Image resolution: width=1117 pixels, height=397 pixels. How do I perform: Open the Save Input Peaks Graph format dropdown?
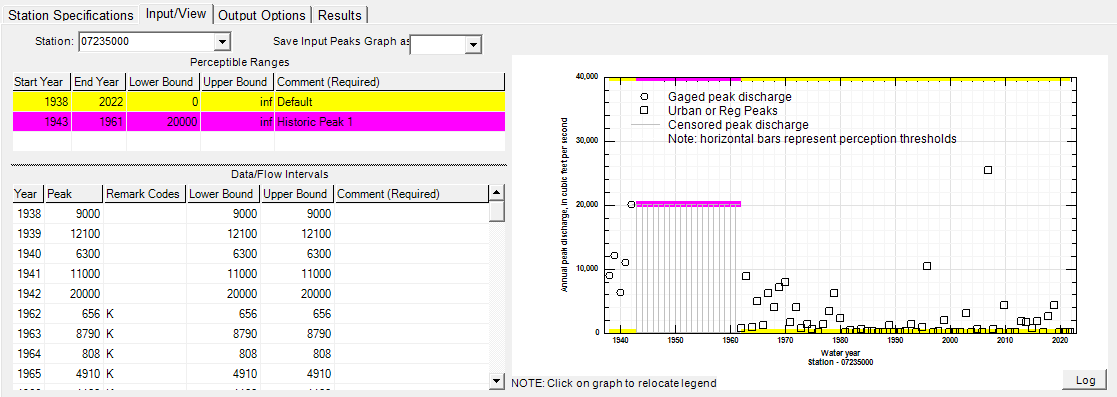474,45
